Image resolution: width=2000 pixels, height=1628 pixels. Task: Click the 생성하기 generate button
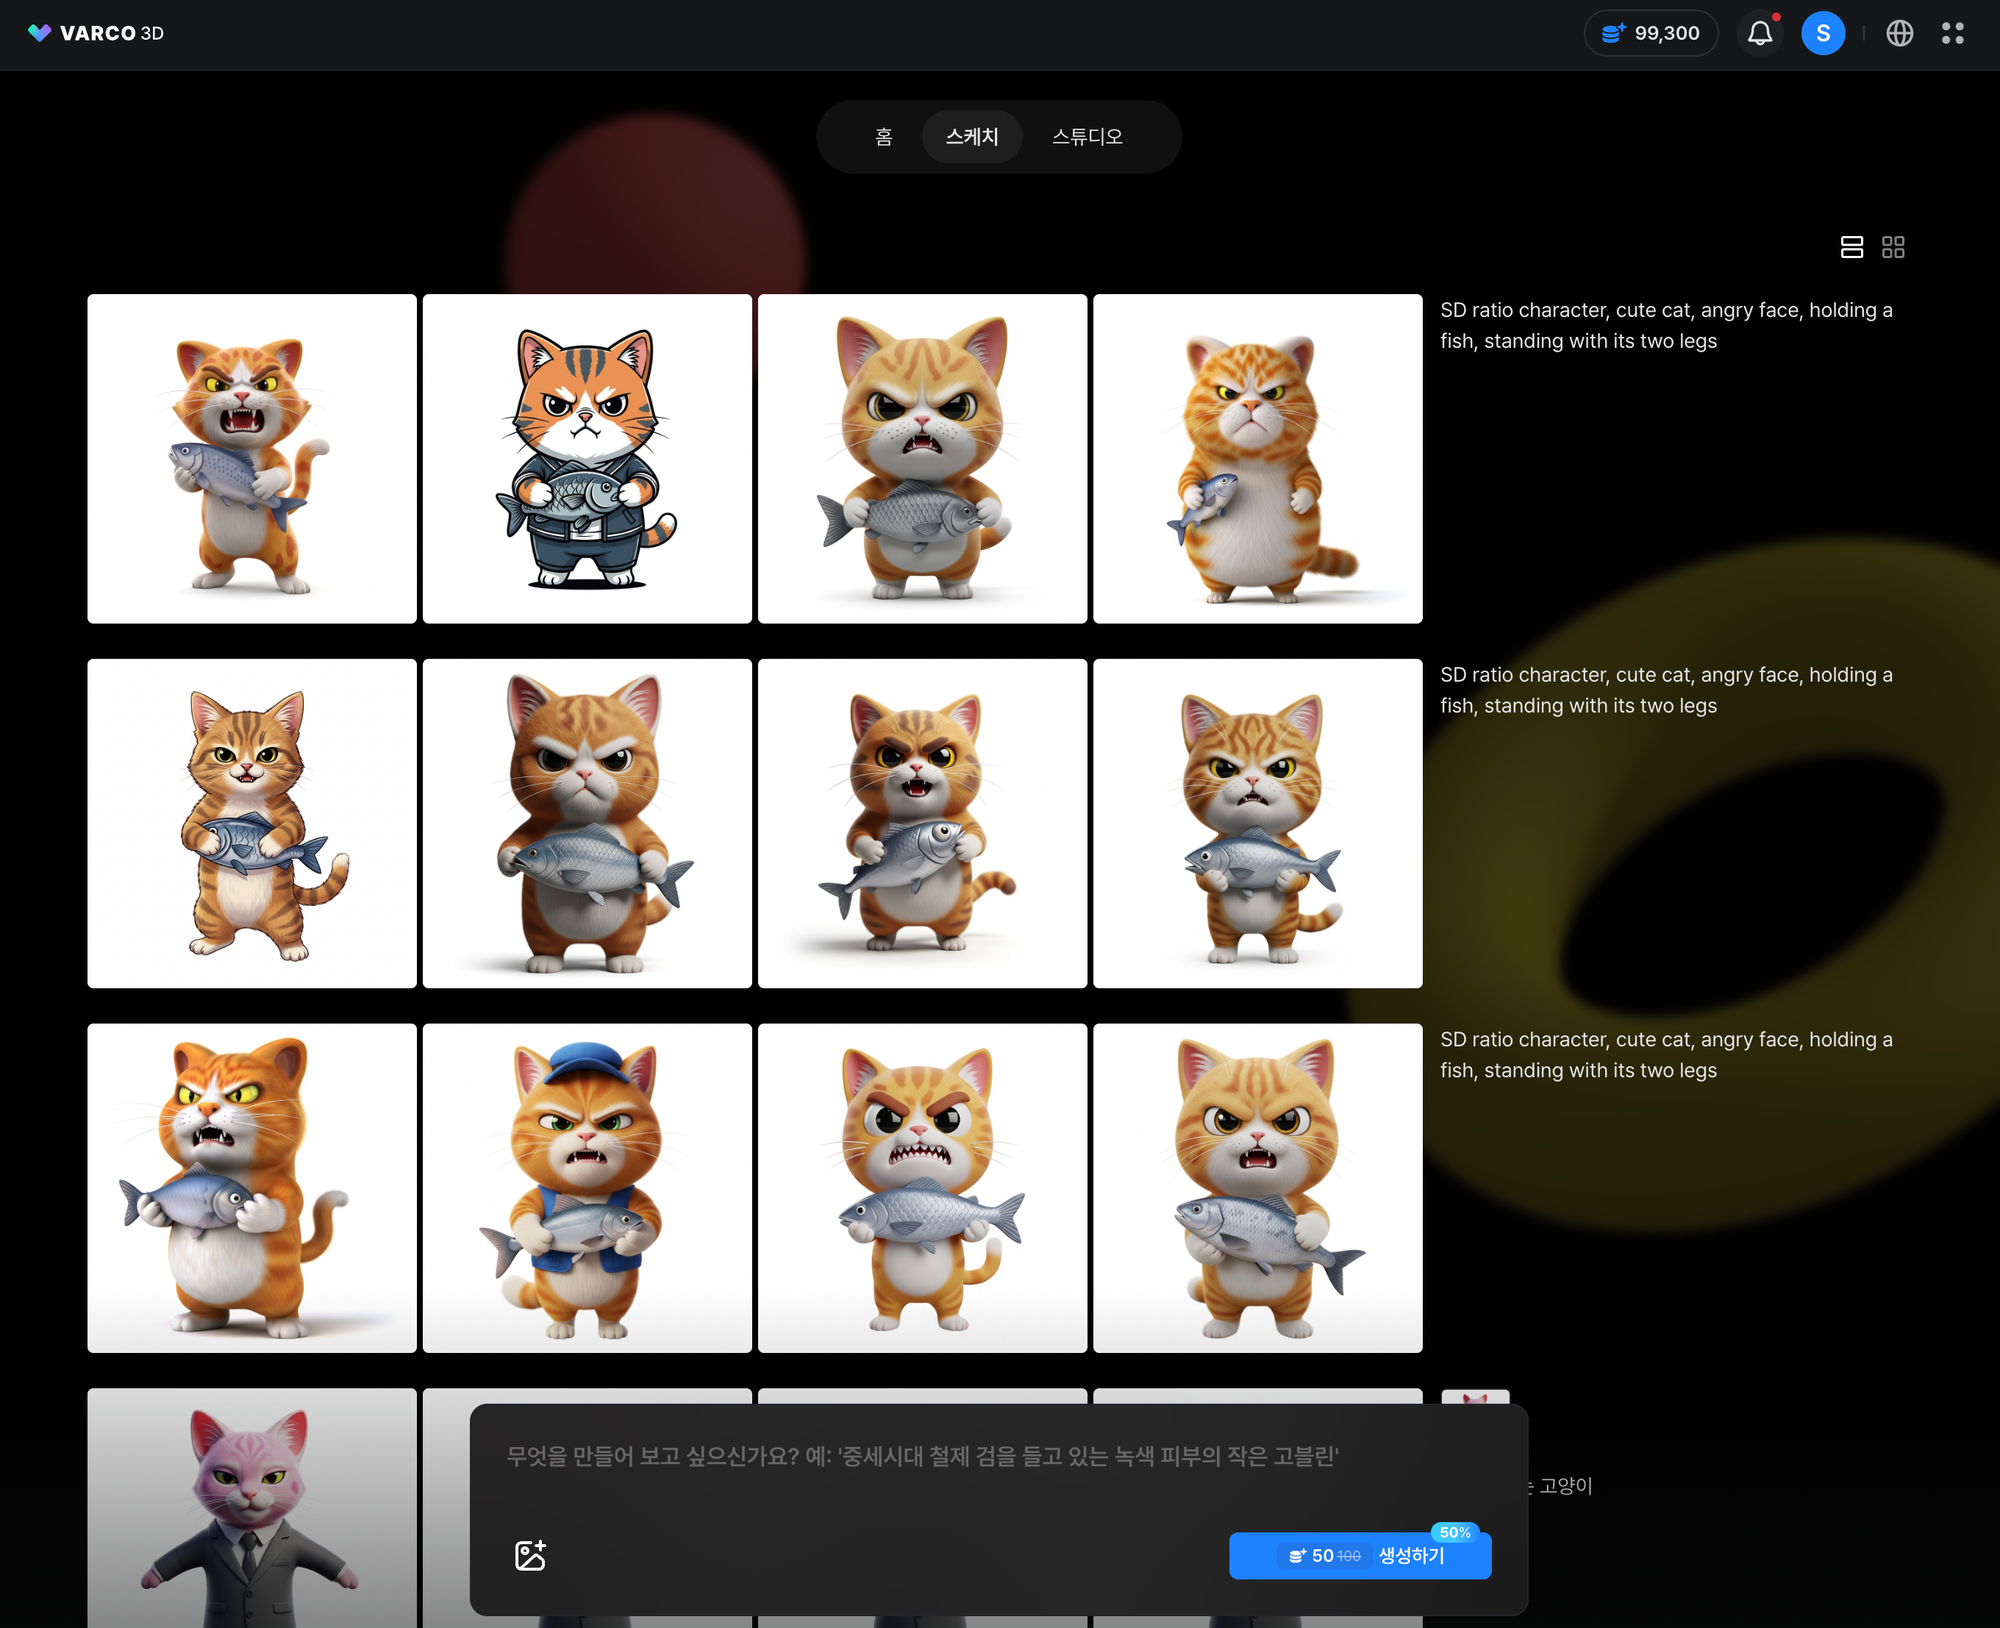pyautogui.click(x=1360, y=1556)
